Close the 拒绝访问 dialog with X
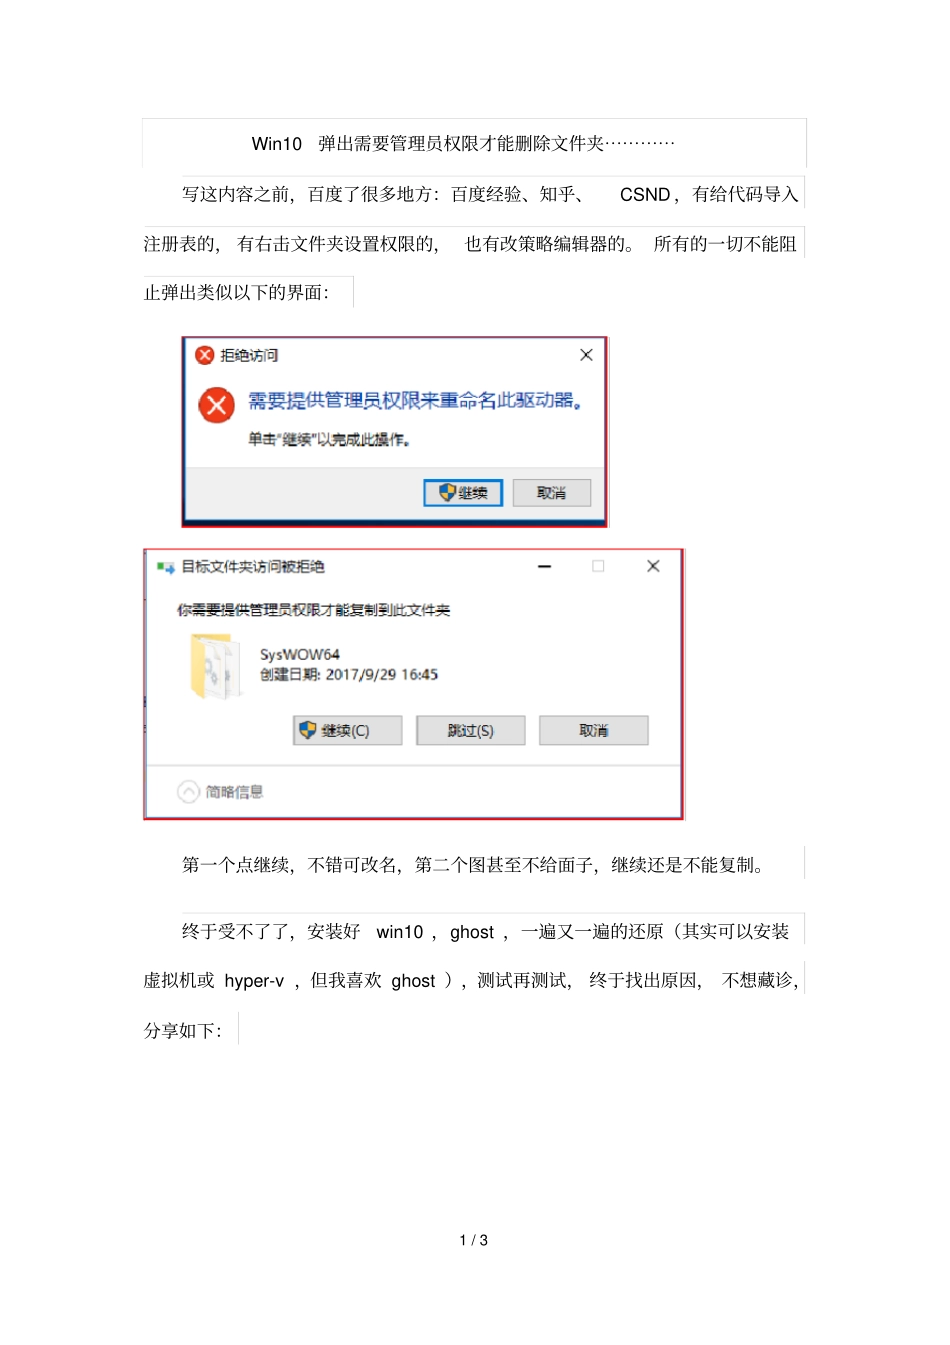The image size is (950, 1345). (x=586, y=355)
